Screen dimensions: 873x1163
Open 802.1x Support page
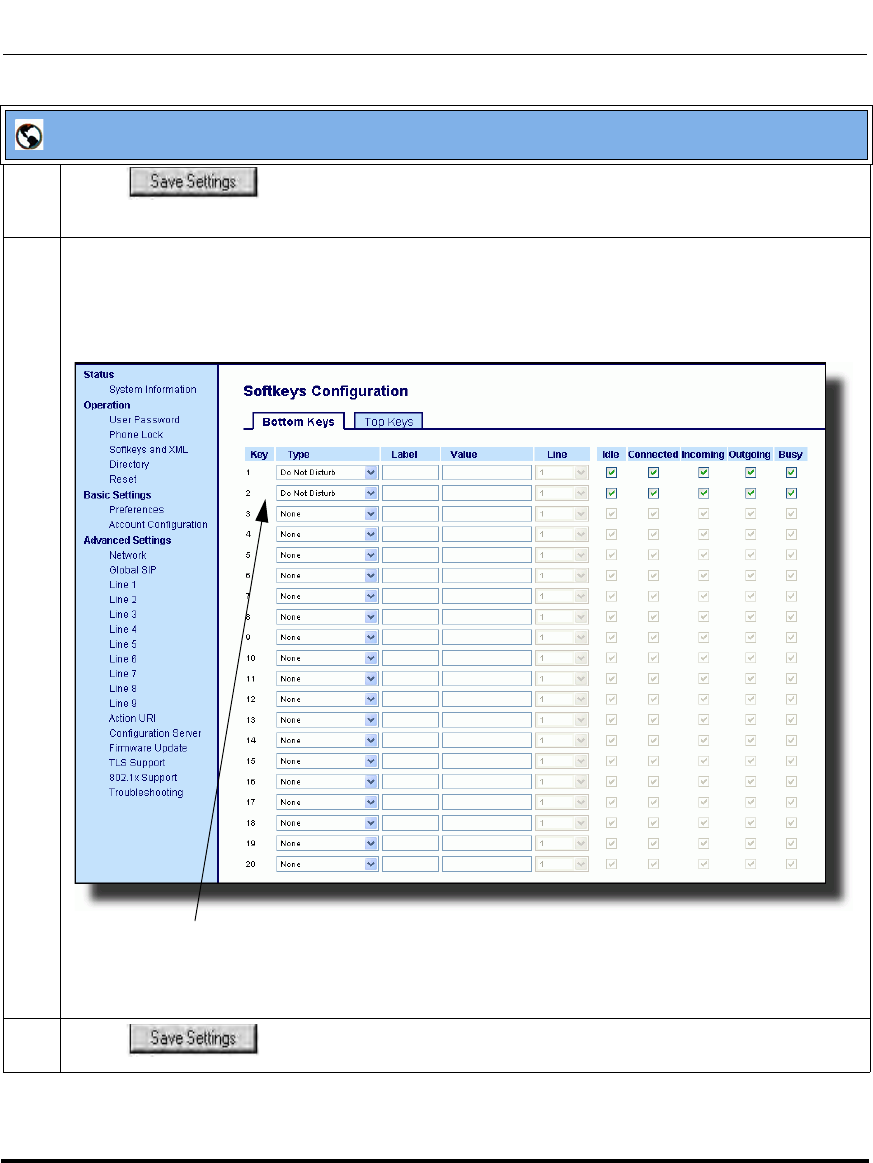pos(143,777)
